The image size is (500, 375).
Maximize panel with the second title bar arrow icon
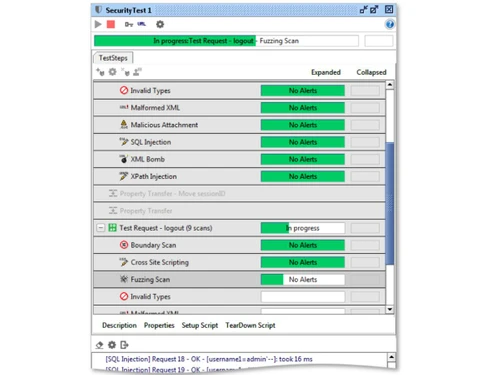[374, 10]
